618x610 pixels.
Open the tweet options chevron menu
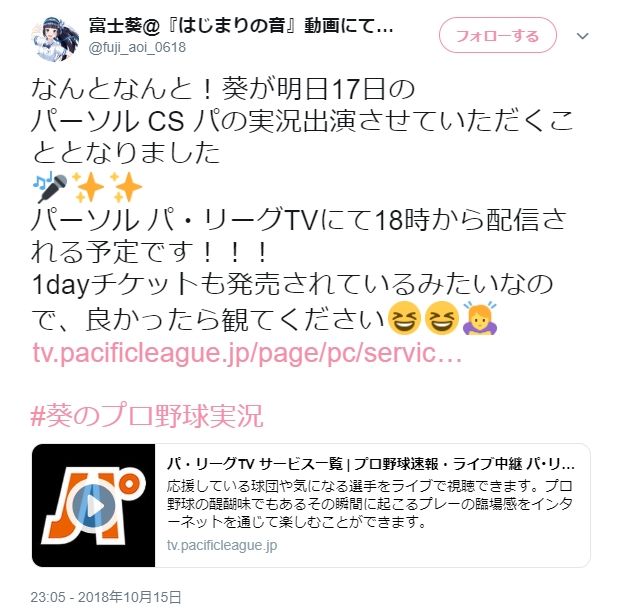[x=583, y=36]
